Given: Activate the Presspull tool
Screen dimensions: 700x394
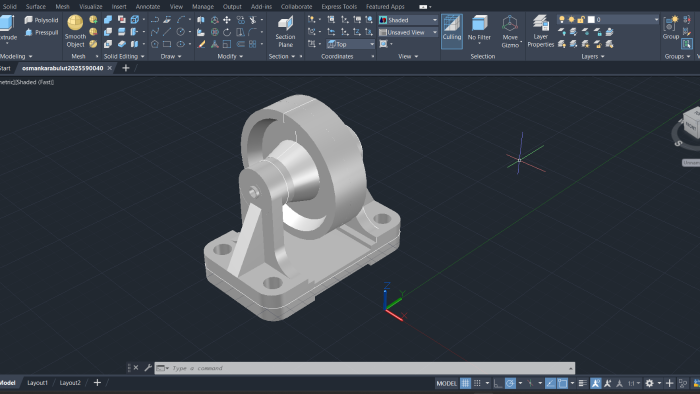Looking at the screenshot, I should coord(41,32).
